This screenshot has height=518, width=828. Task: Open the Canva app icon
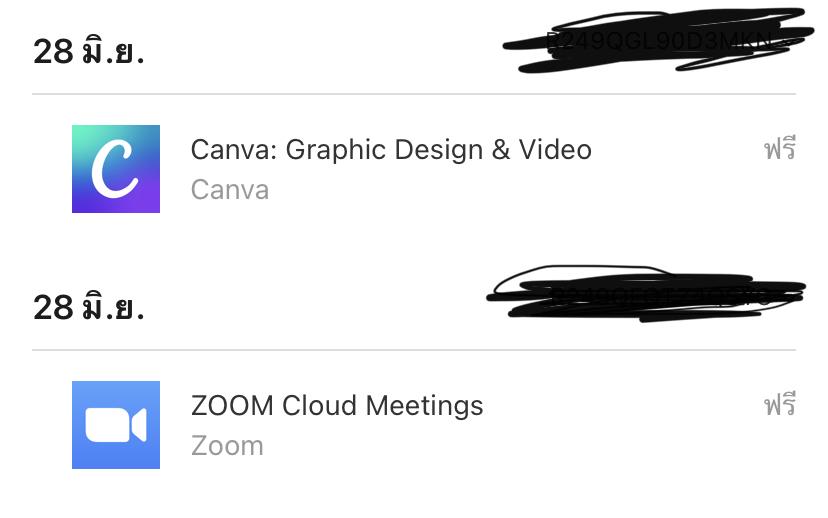(116, 169)
